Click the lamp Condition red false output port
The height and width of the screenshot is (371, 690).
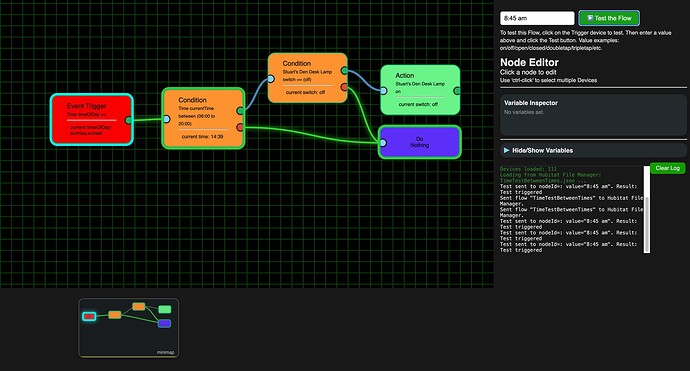click(x=344, y=87)
